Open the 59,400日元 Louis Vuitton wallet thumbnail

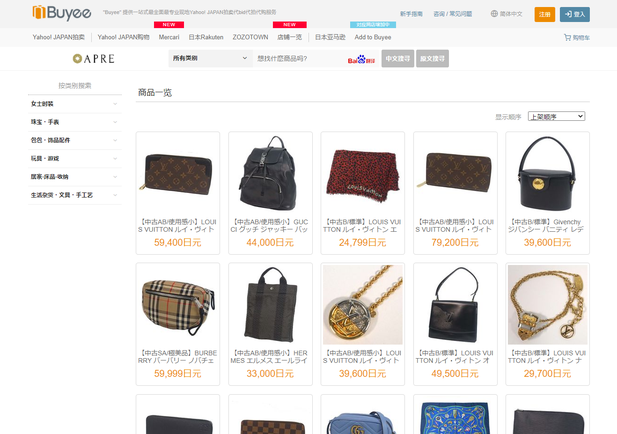178,174
